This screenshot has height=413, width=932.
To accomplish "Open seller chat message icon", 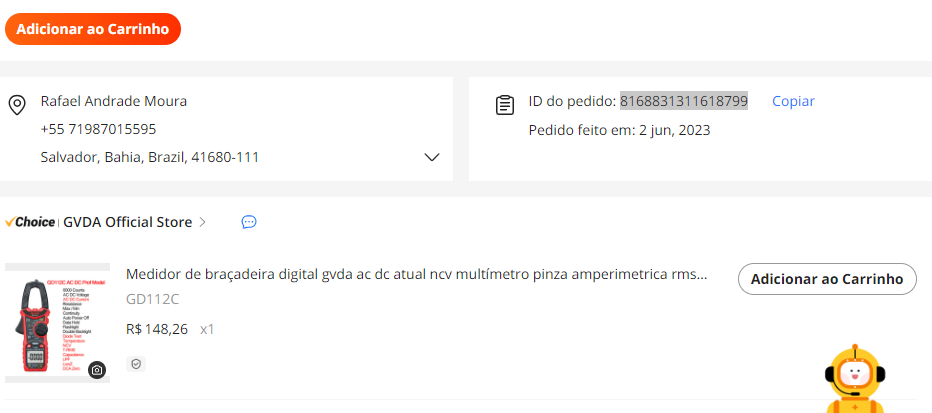I will coord(249,222).
